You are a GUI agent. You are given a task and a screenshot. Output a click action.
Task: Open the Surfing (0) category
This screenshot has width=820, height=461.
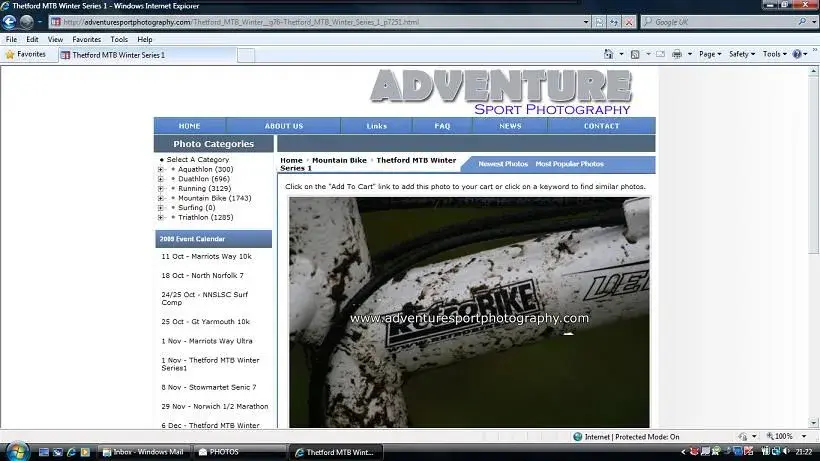click(x=197, y=208)
